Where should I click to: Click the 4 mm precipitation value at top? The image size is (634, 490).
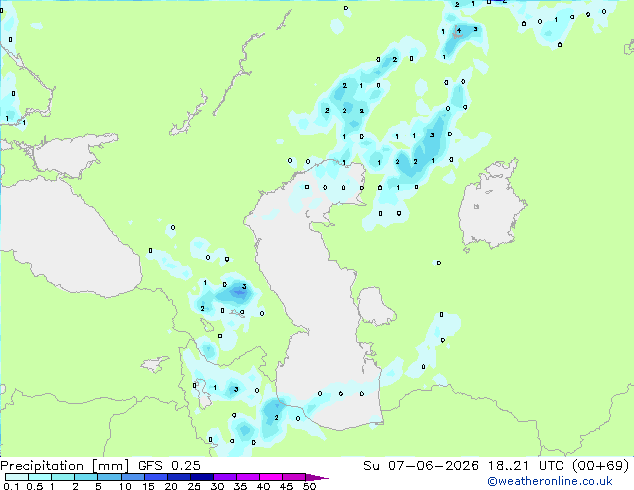[459, 30]
